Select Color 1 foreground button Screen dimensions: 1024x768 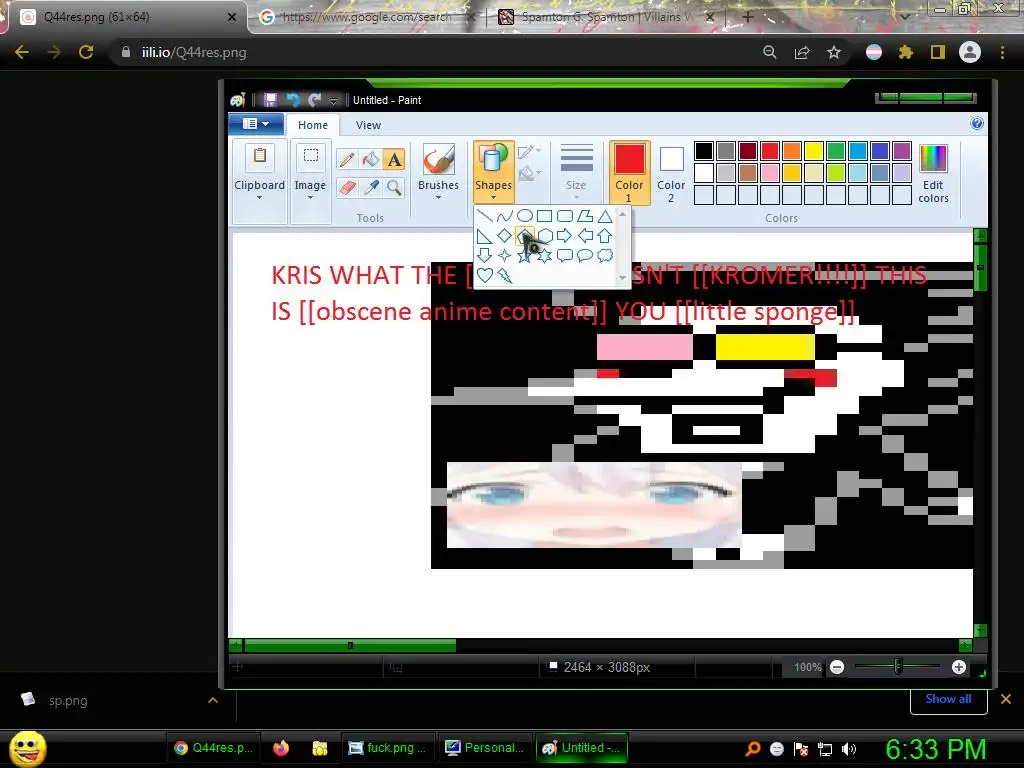click(630, 172)
